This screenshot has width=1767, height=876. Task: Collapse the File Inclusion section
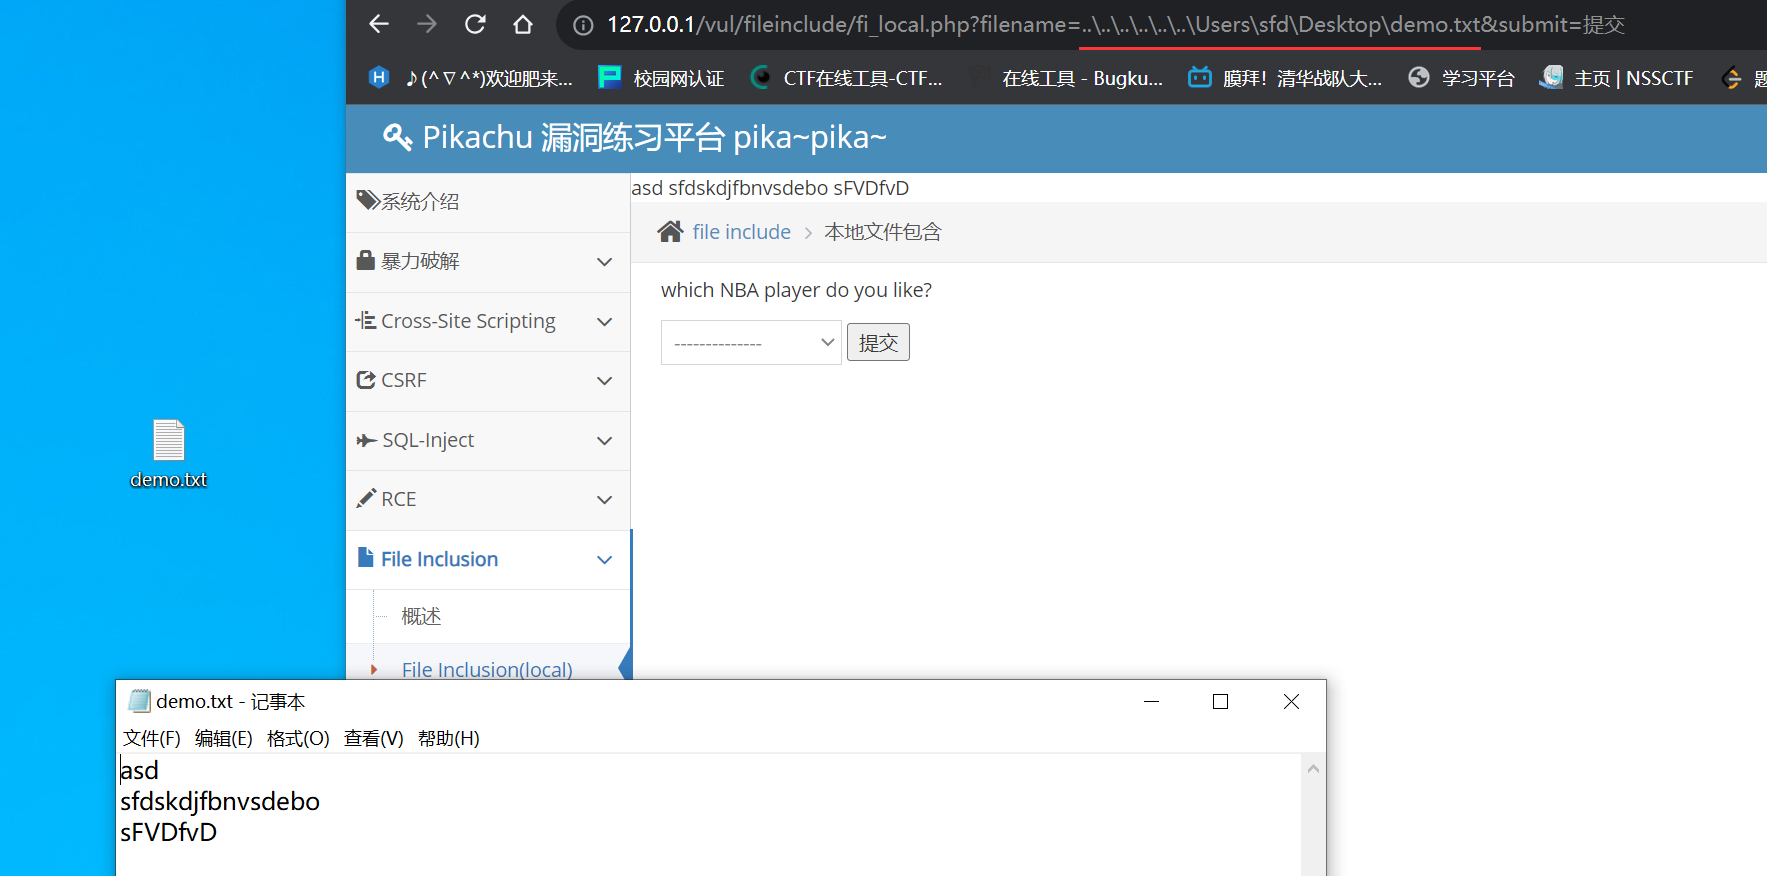[487, 559]
